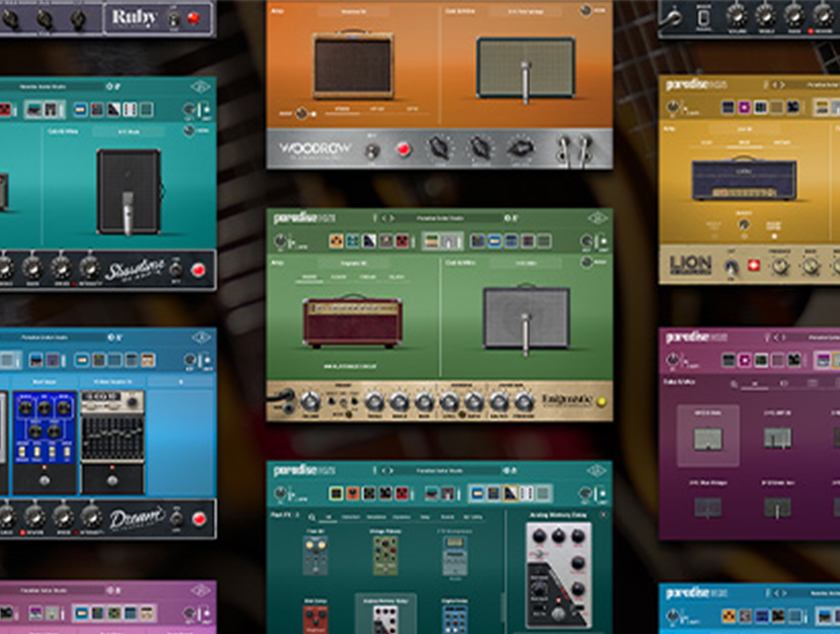The width and height of the screenshot is (840, 634).
Task: Close the Analog Memory Delay detail panel
Action: click(603, 515)
